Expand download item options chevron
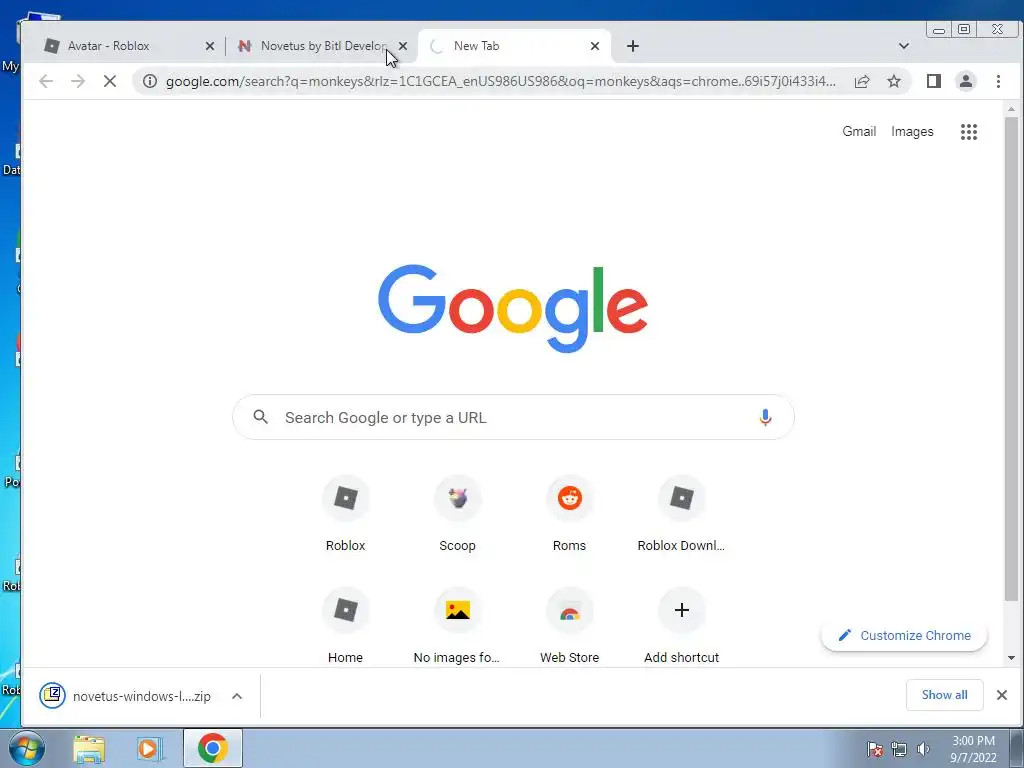Viewport: 1024px width, 768px height. 237,696
